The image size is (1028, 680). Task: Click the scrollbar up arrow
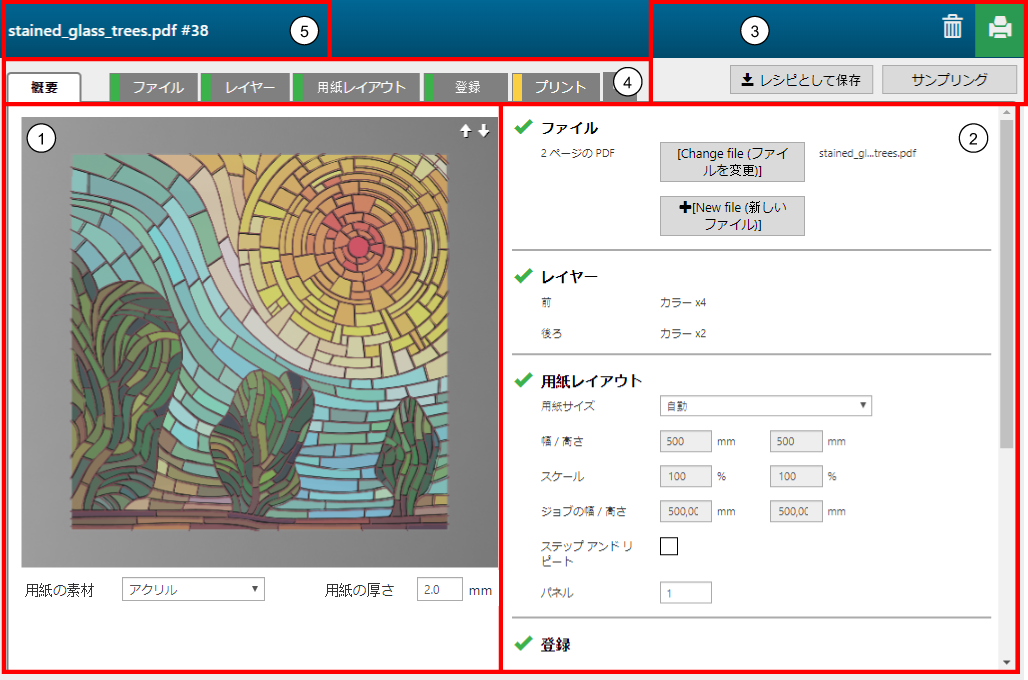(1006, 113)
